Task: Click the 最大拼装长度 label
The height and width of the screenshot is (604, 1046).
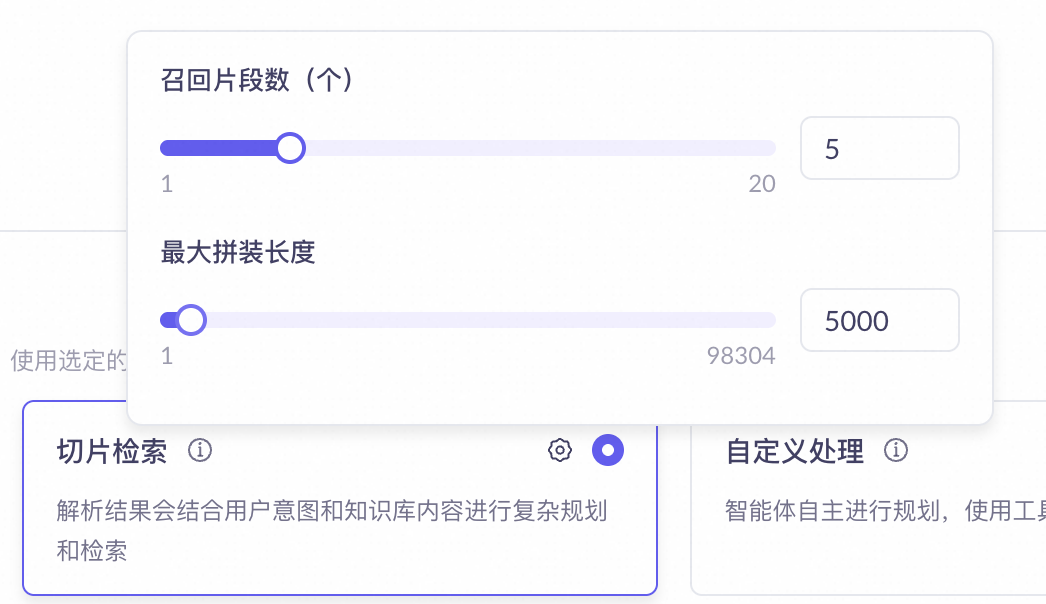Action: click(237, 252)
